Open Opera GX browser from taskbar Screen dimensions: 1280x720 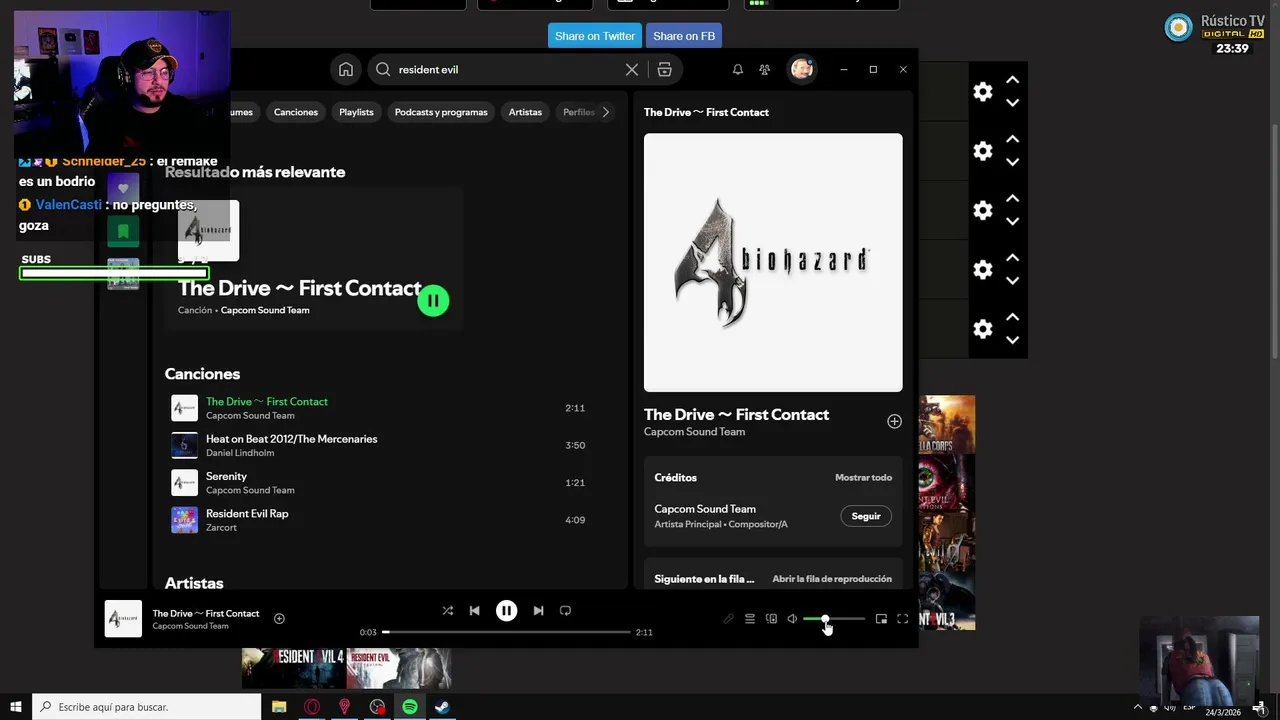pos(312,707)
